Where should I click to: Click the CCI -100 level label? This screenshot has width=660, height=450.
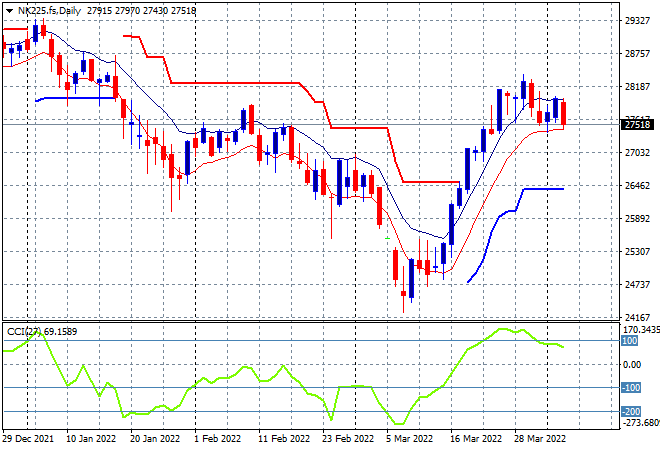point(631,388)
